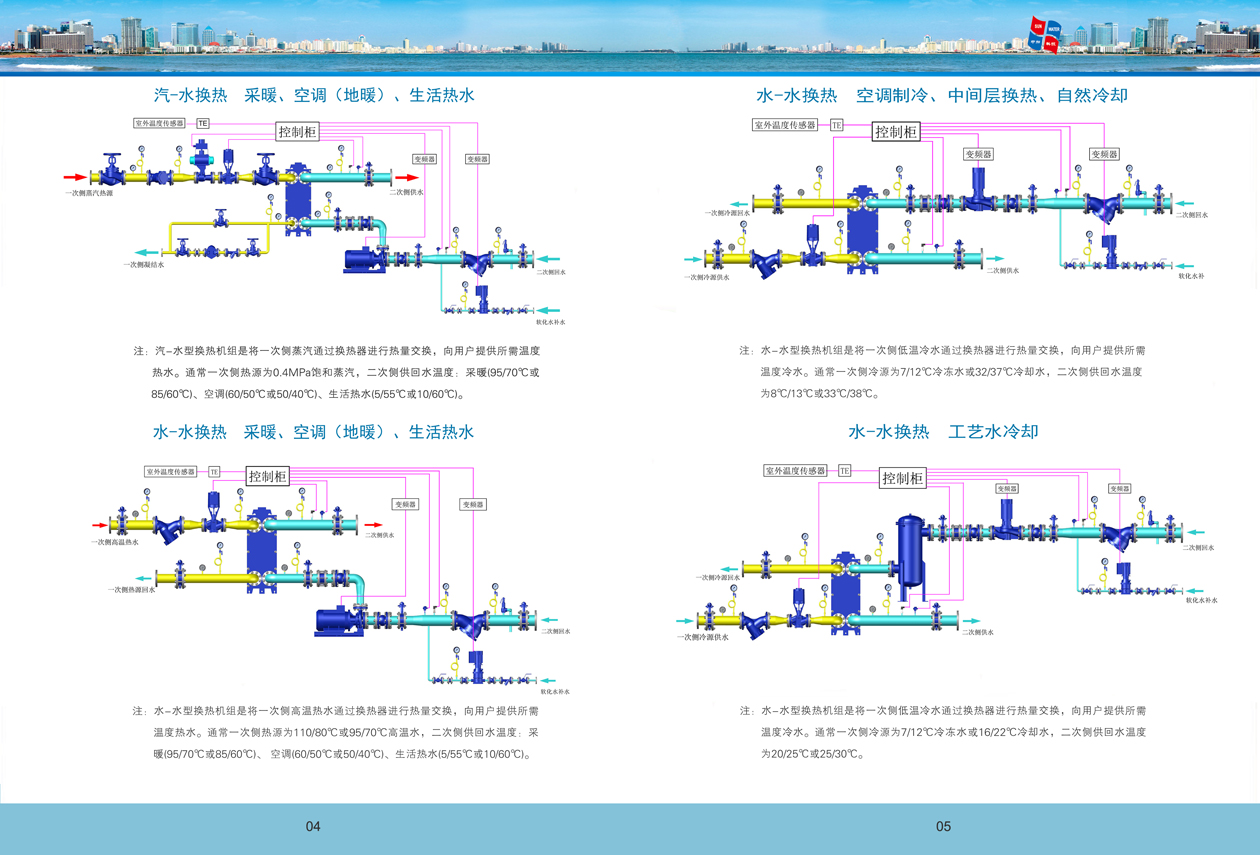Image resolution: width=1260 pixels, height=855 pixels.
Task: Click the 控制柜 box in the bottom-right diagram
Action: tap(902, 479)
